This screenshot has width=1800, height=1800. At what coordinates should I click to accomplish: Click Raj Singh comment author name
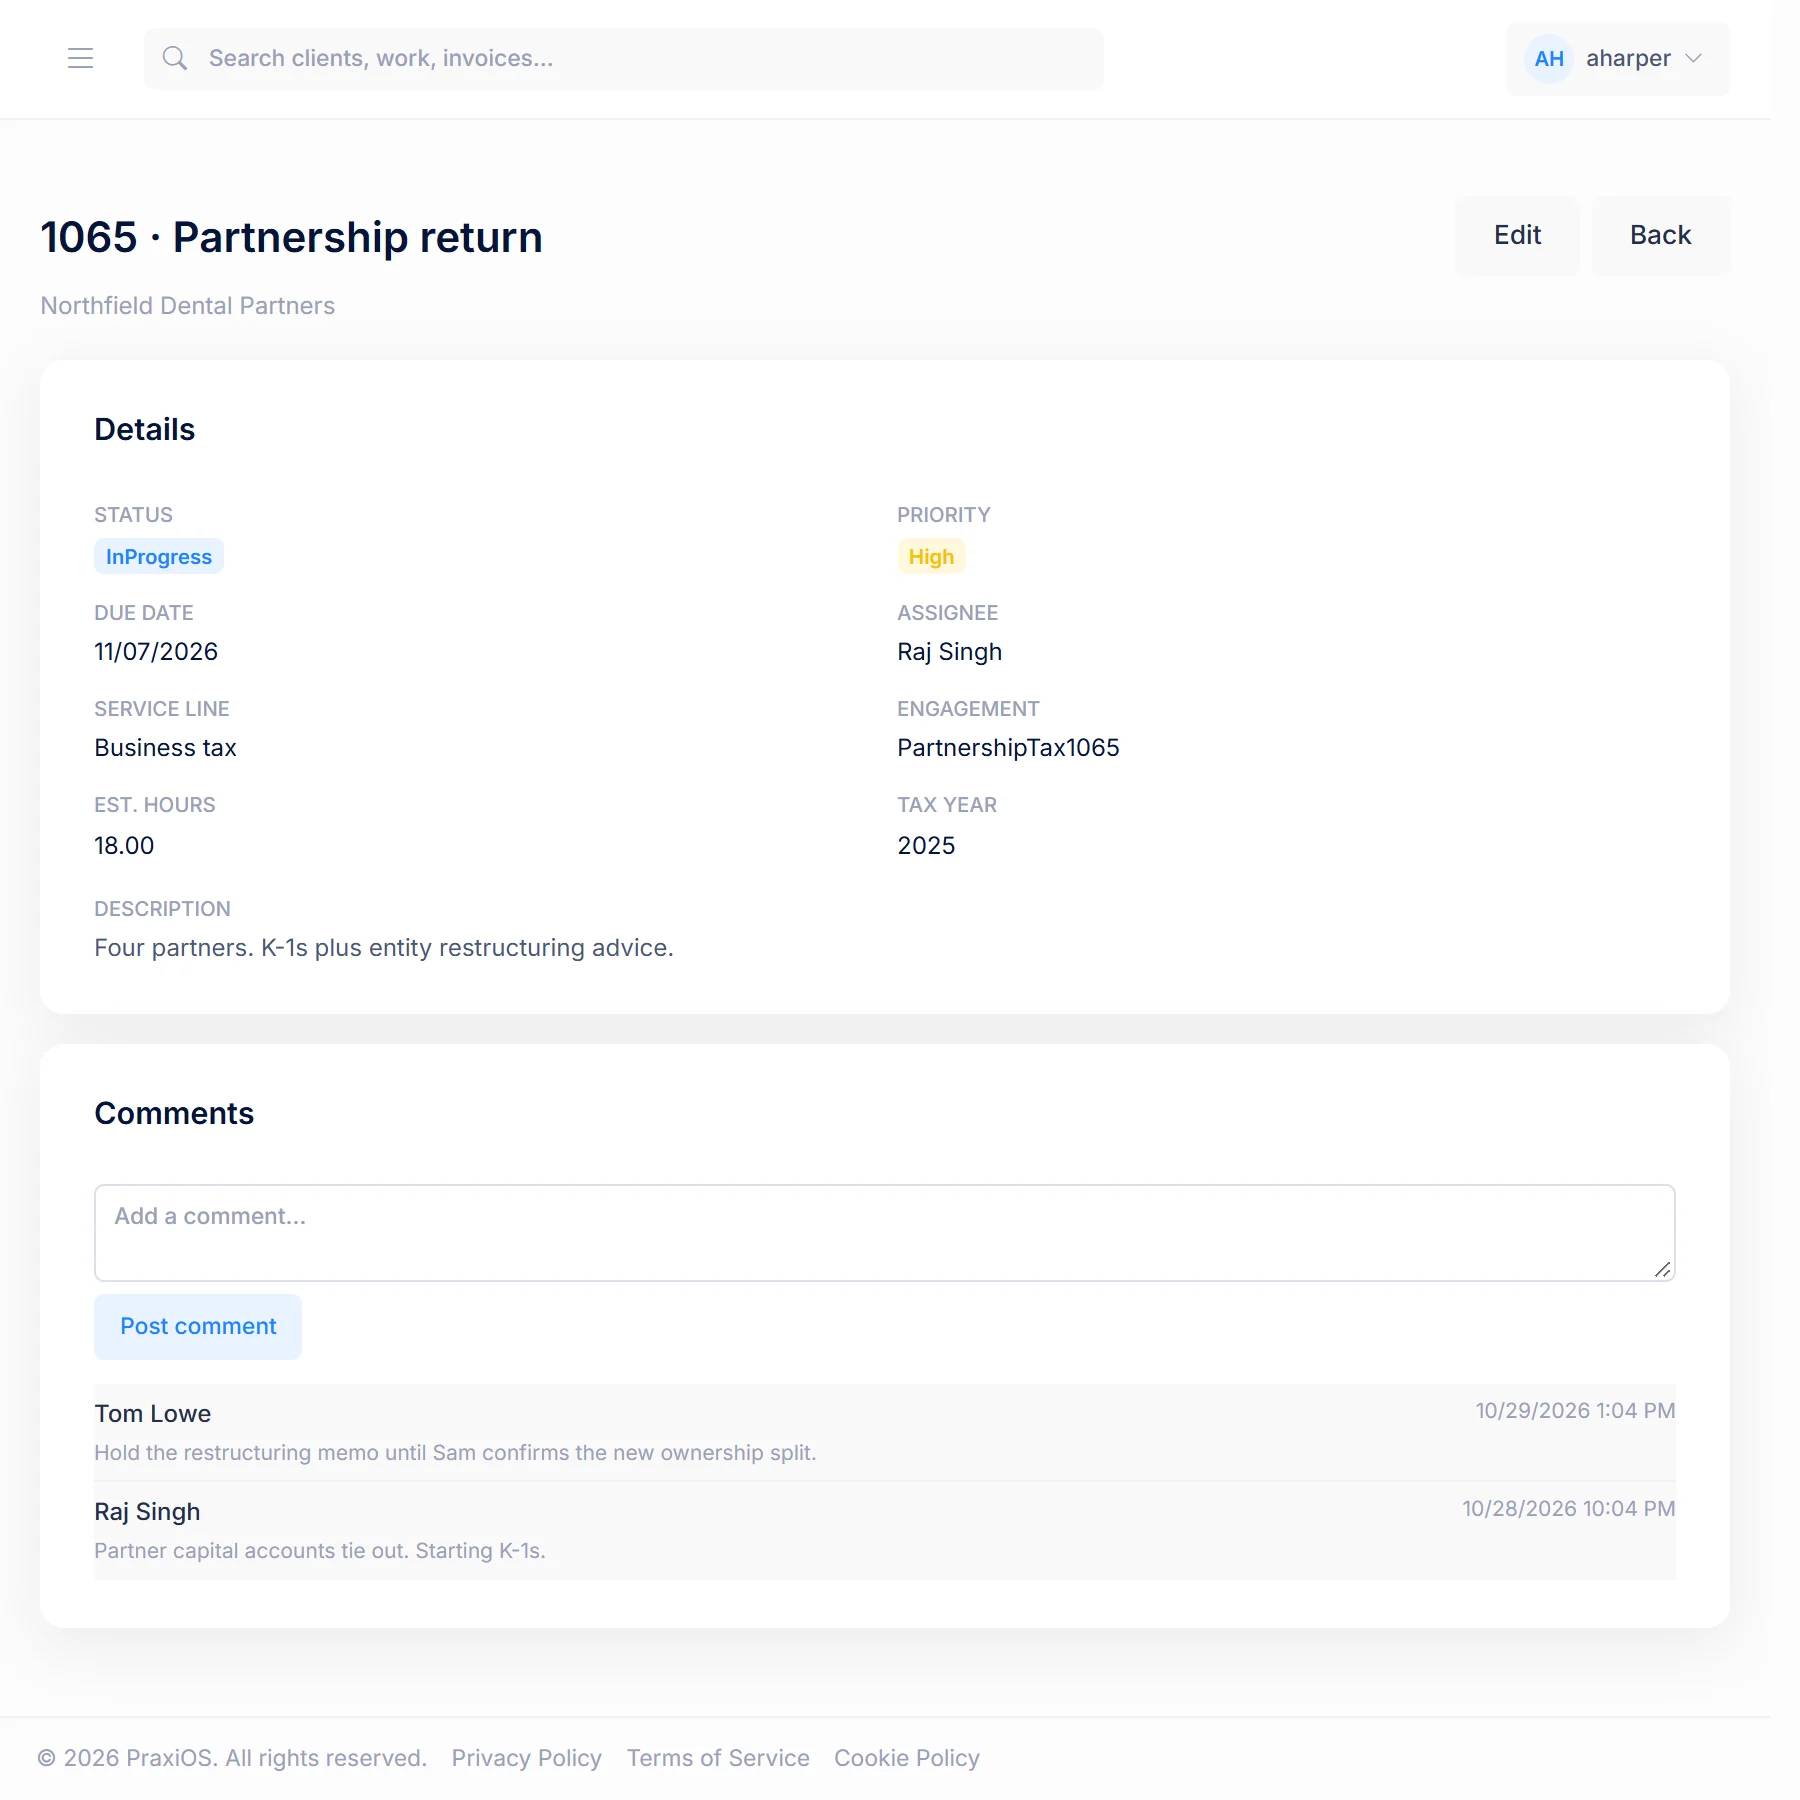click(x=147, y=1512)
